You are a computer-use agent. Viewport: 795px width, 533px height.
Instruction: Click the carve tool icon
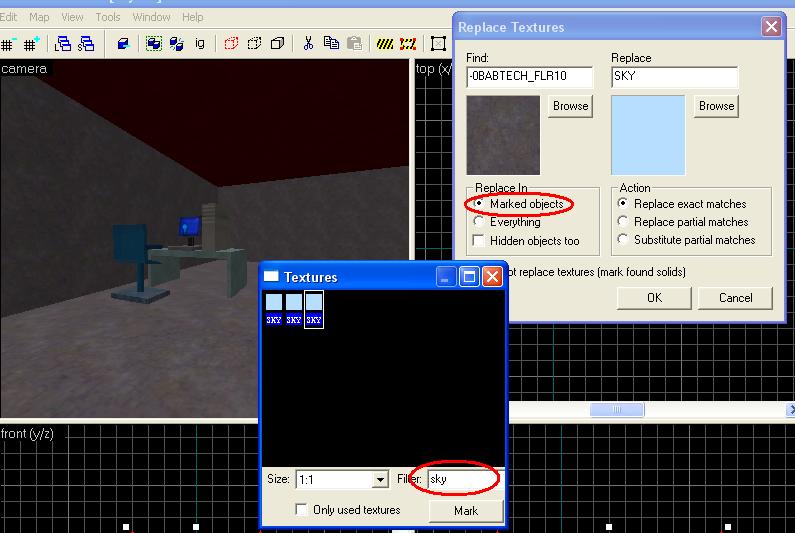click(123, 44)
